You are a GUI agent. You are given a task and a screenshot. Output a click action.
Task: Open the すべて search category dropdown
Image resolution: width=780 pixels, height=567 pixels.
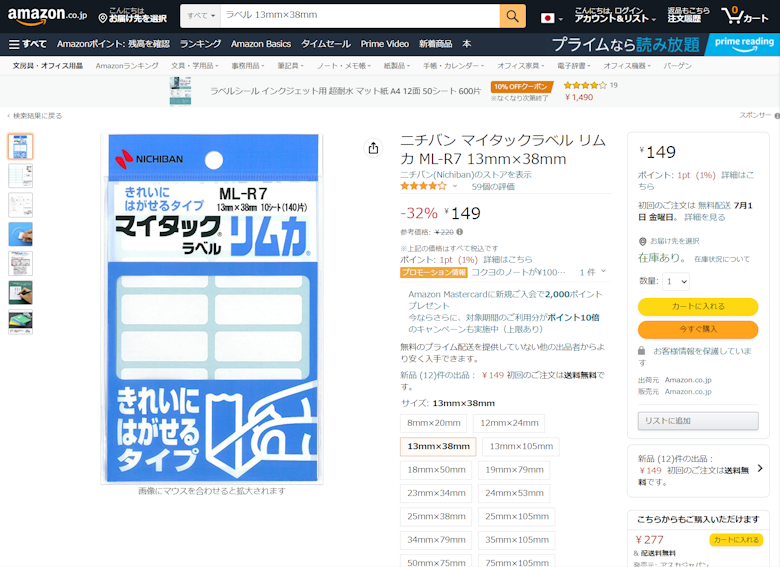[x=200, y=16]
